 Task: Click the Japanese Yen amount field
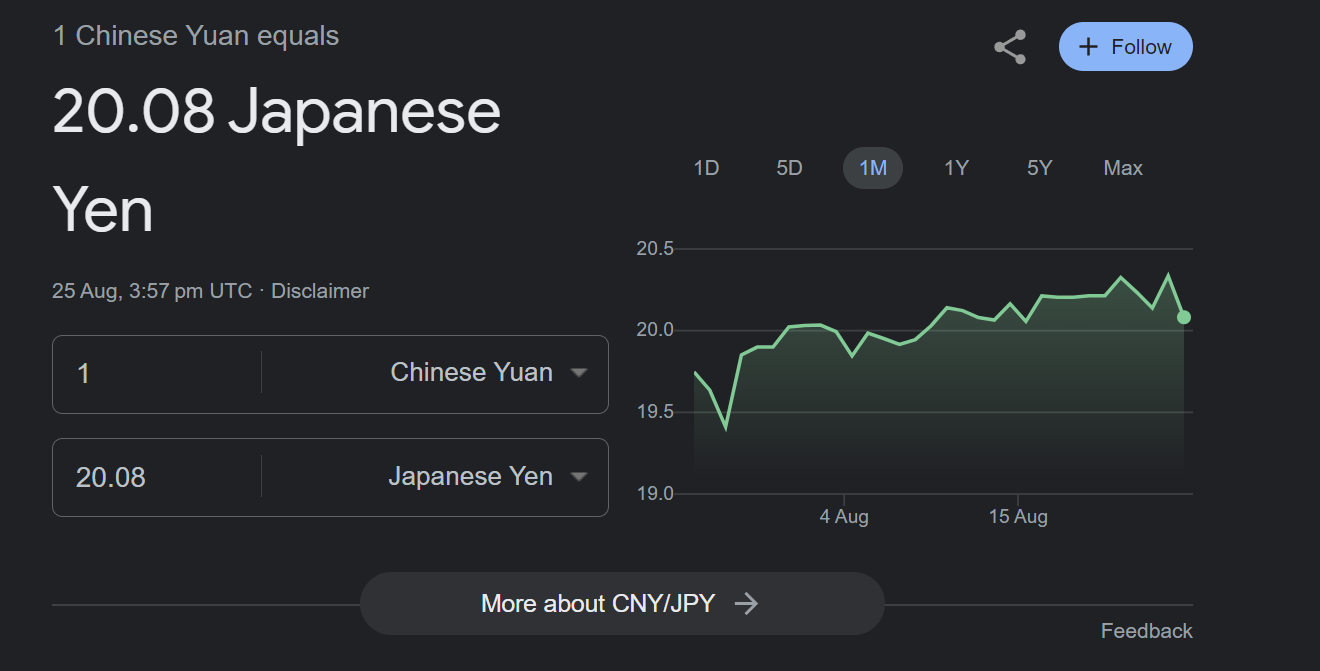click(160, 477)
